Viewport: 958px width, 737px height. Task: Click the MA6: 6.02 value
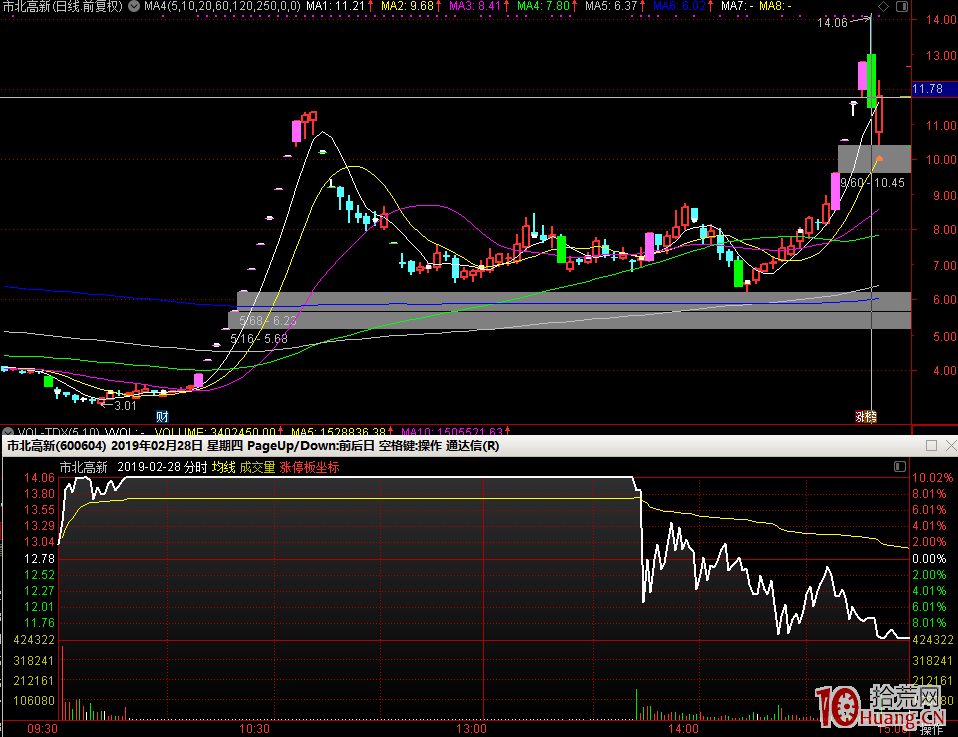coord(679,6)
